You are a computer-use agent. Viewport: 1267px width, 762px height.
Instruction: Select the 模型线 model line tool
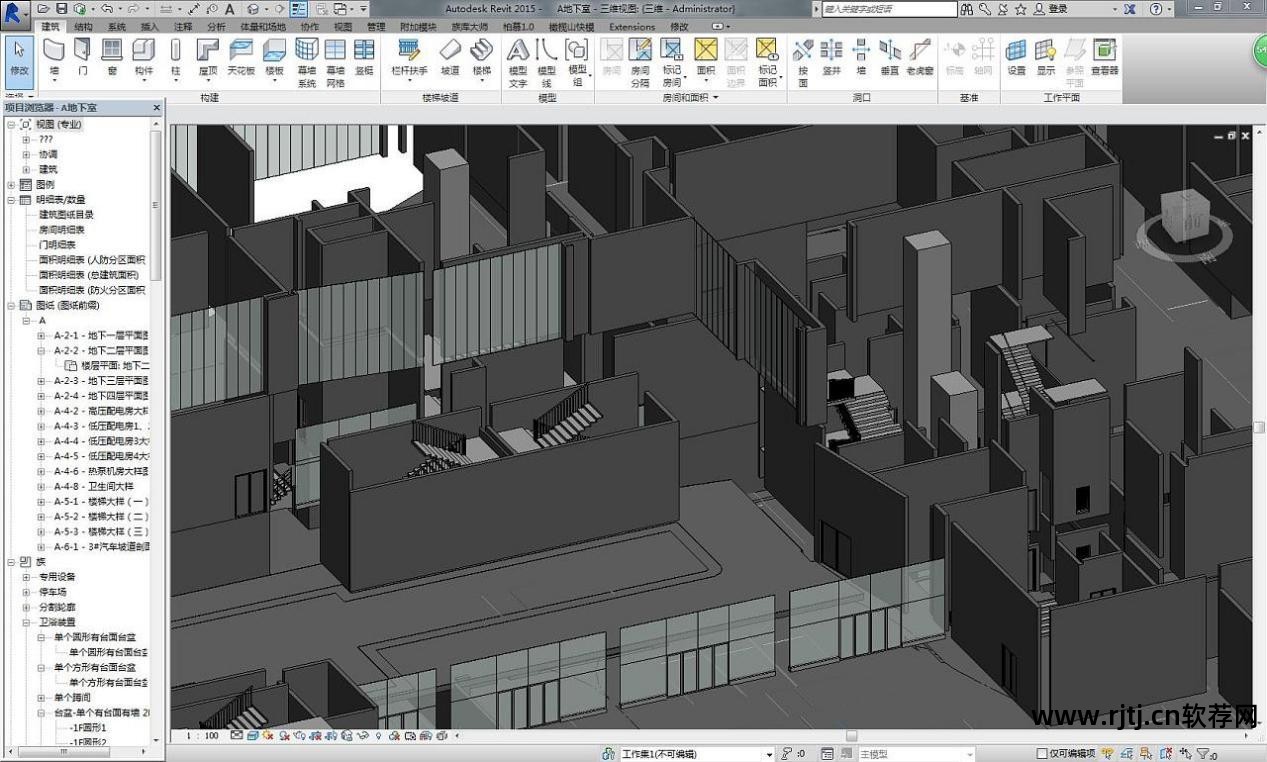[x=546, y=62]
